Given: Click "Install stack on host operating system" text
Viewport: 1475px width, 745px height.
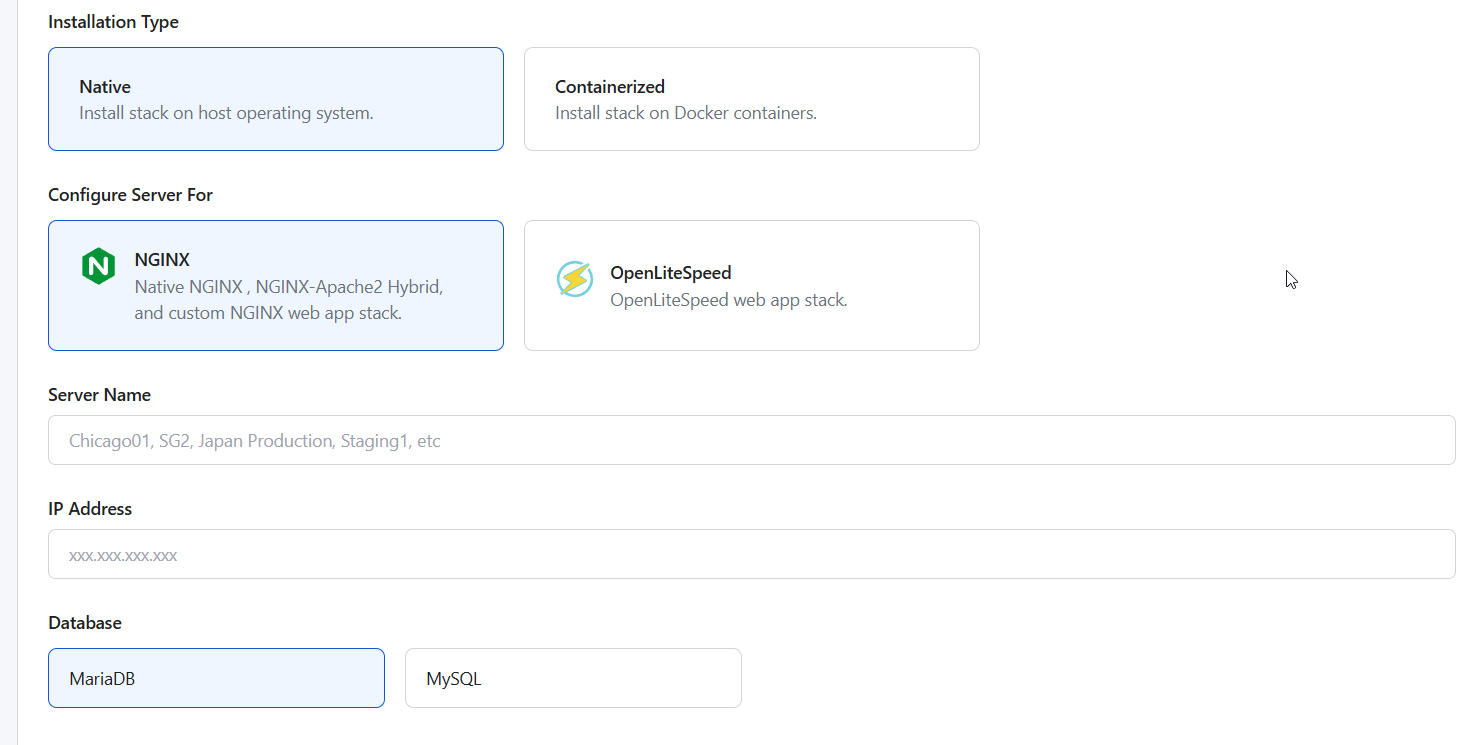Looking at the screenshot, I should (x=226, y=113).
